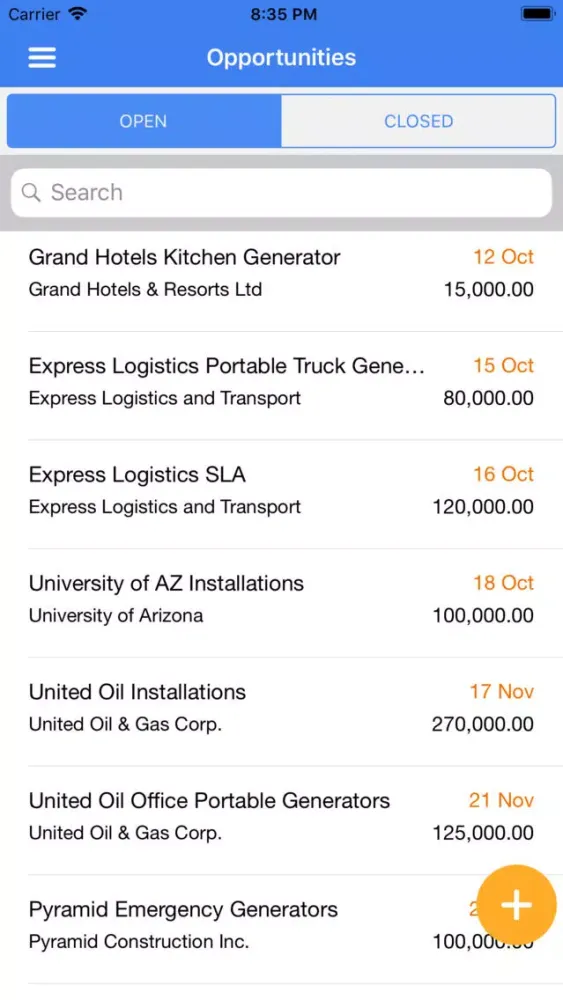Viewport: 563px width, 1000px height.
Task: Focus the Search input field
Action: coord(281,193)
